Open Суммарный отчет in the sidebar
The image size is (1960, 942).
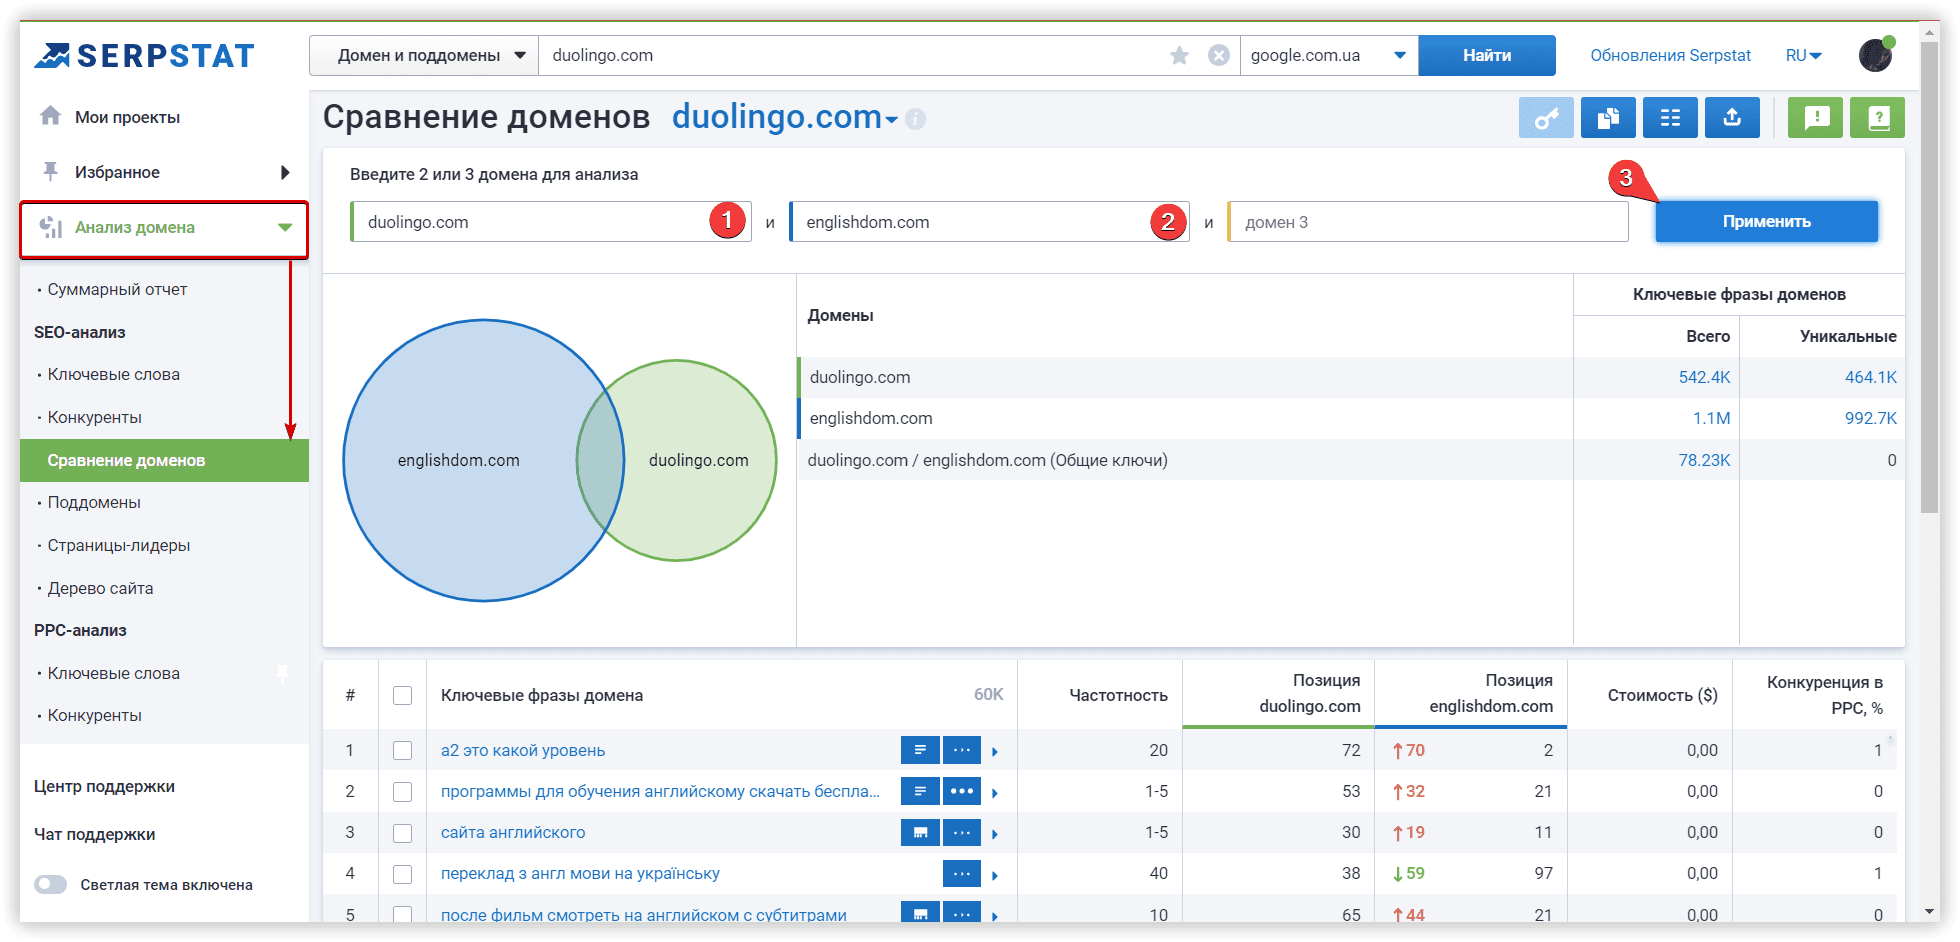[x=117, y=289]
